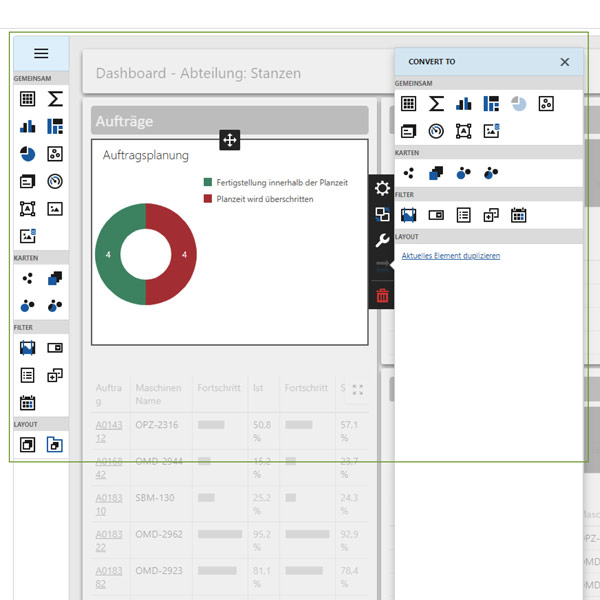Screen dimensions: 600x600
Task: Convert to Tree View in Convert To panel
Action: coord(491,215)
